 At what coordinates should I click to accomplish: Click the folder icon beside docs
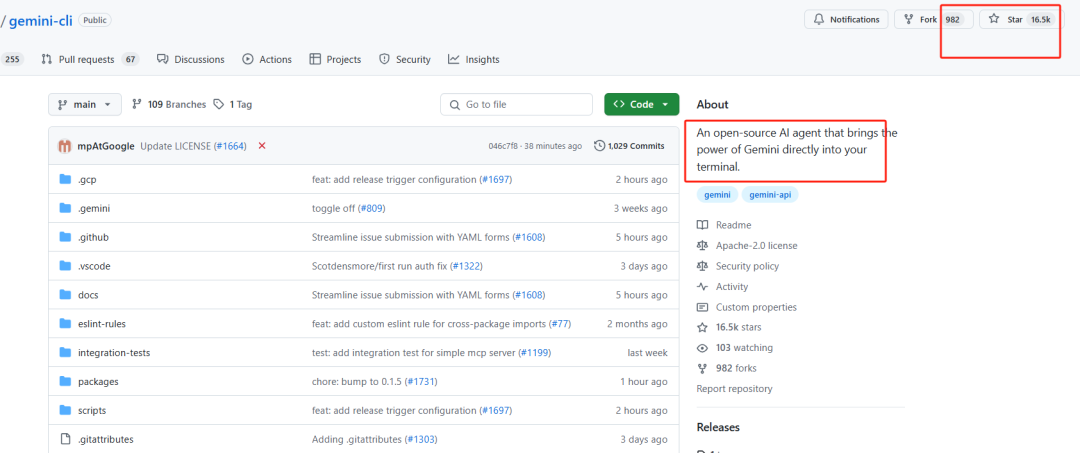pos(65,295)
